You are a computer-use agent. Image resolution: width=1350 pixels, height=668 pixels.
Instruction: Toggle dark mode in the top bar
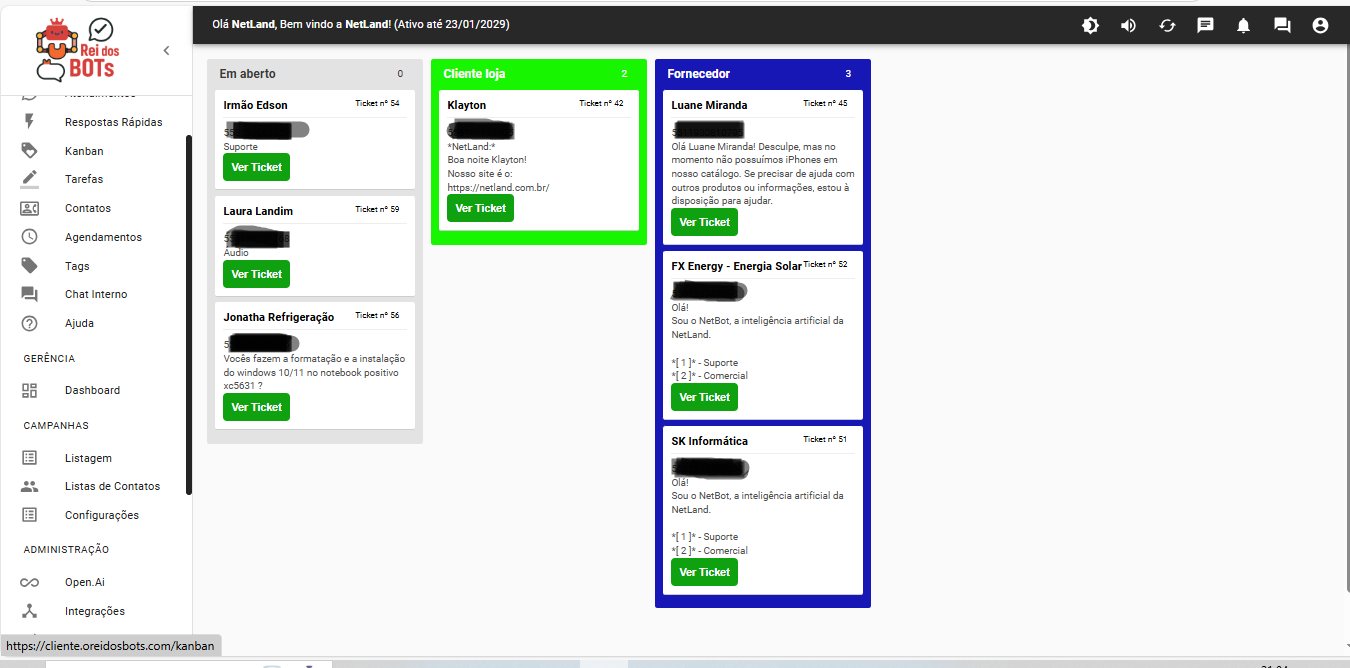(x=1090, y=25)
